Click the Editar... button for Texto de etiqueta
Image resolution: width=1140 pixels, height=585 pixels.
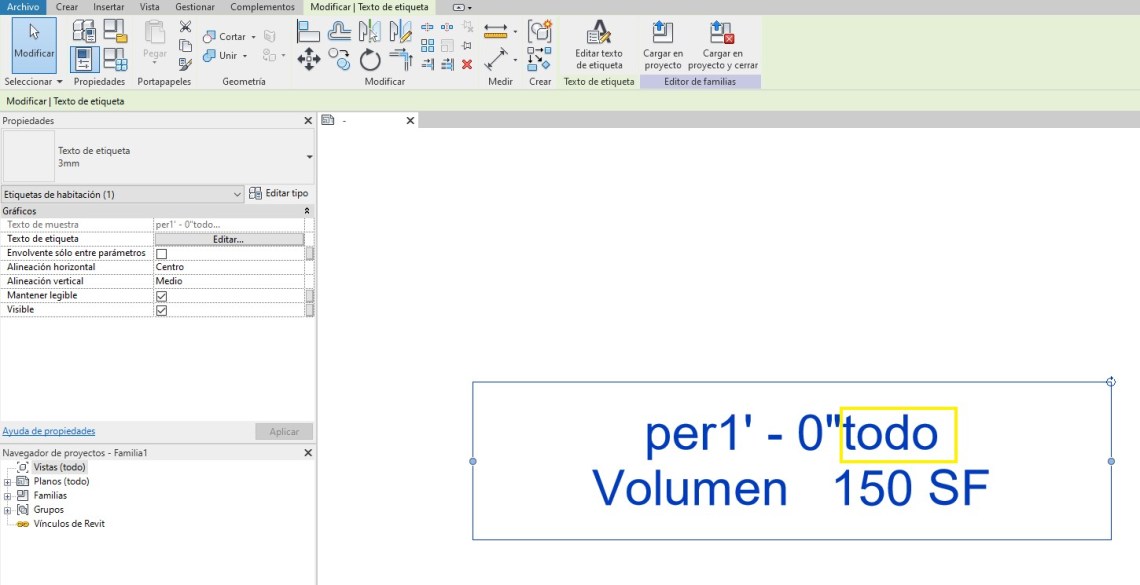coord(228,240)
